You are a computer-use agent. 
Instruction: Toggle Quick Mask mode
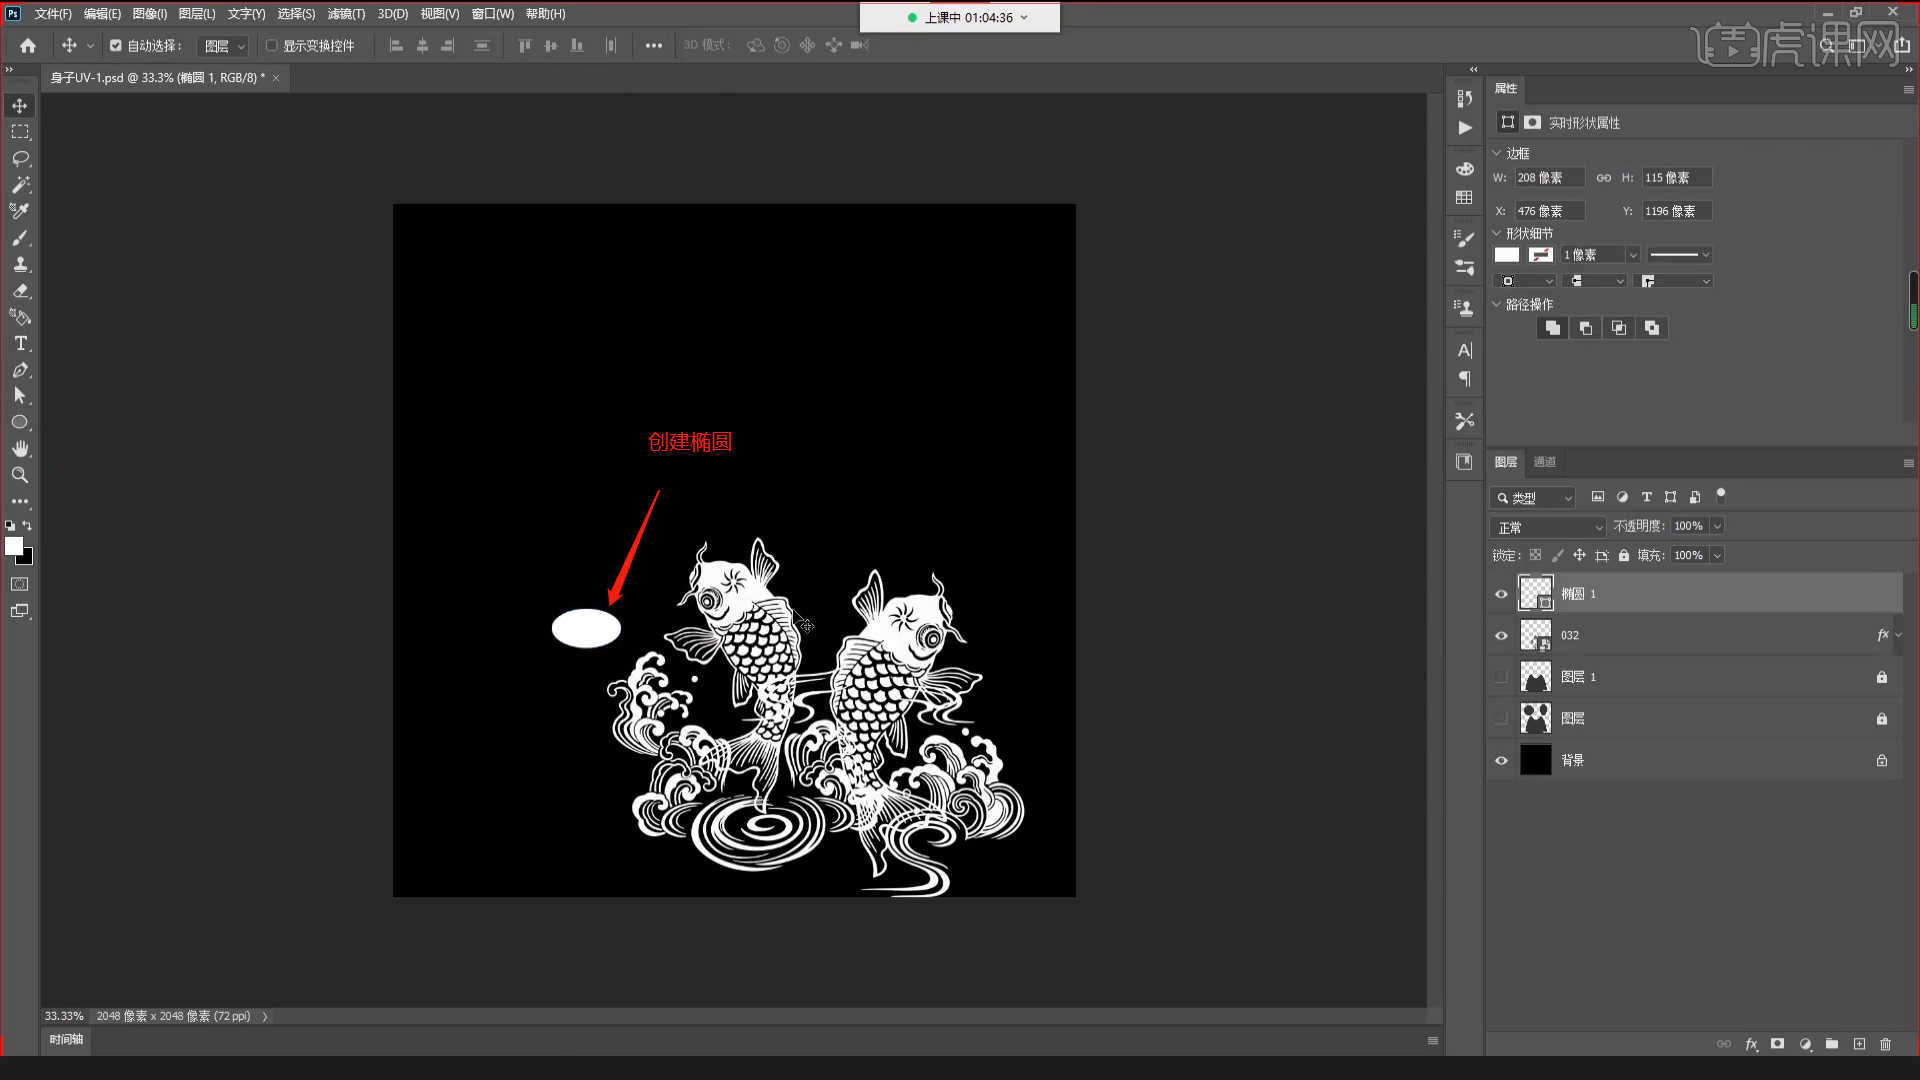(20, 584)
